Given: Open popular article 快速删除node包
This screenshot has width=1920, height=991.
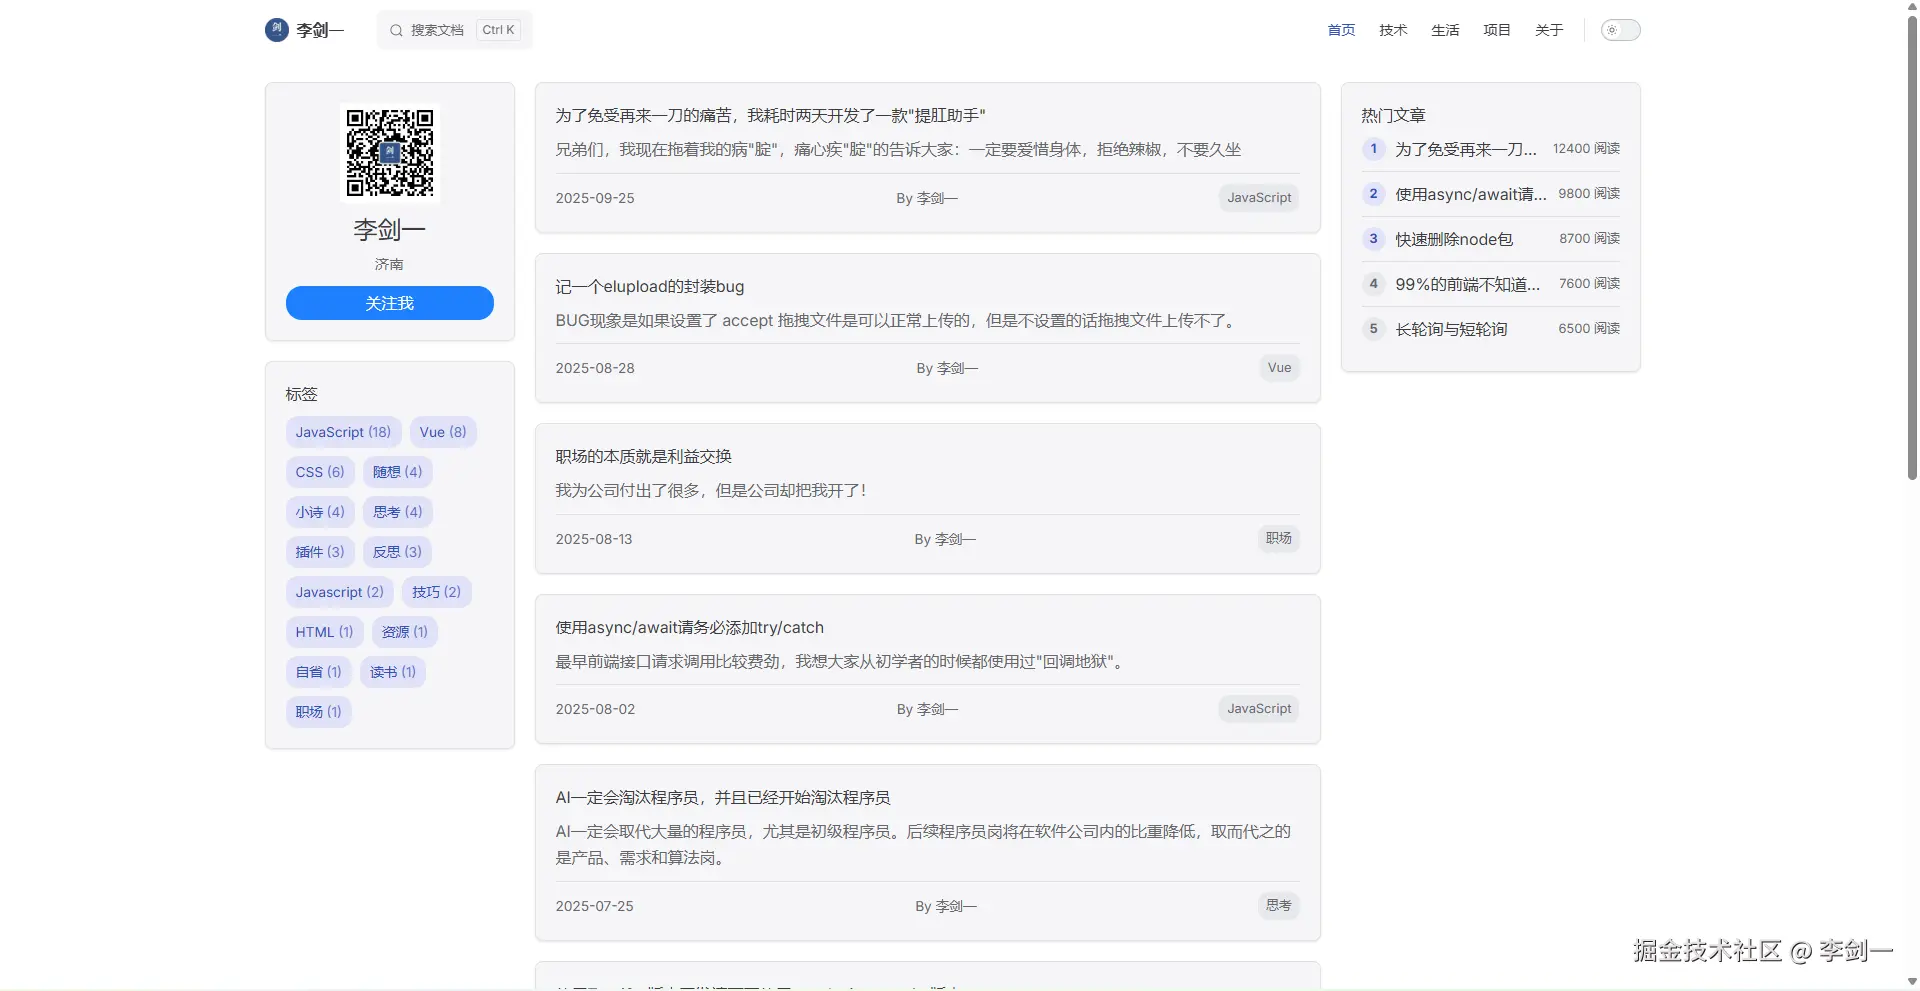Looking at the screenshot, I should [x=1454, y=239].
